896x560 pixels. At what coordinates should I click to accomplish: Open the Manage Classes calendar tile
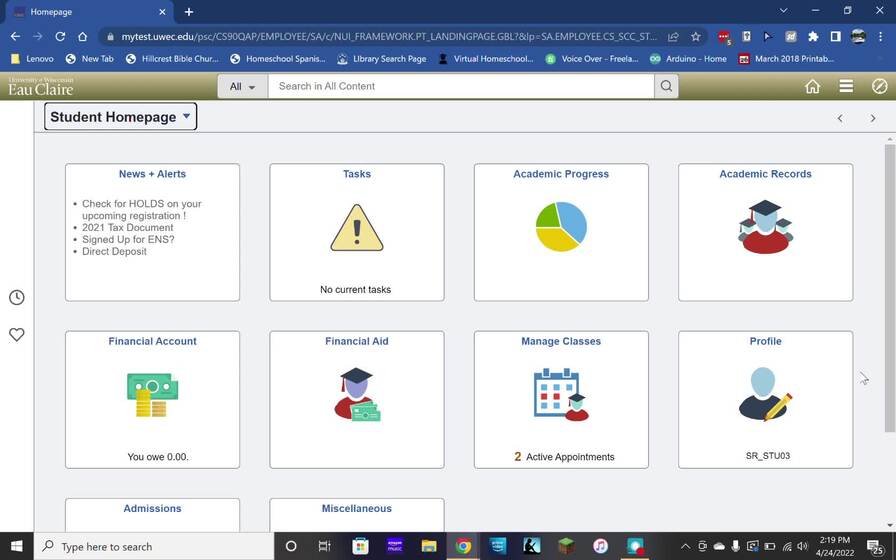pos(561,399)
